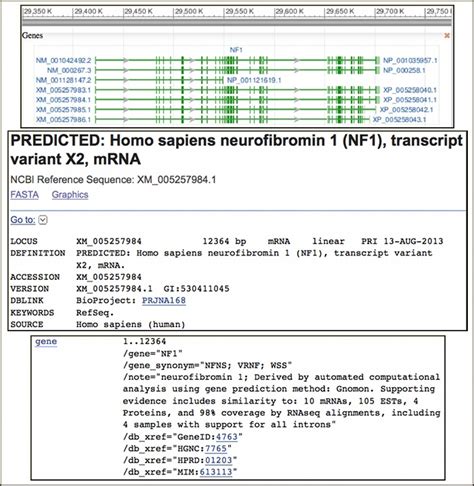Open MIM 613113 link

point(216,472)
